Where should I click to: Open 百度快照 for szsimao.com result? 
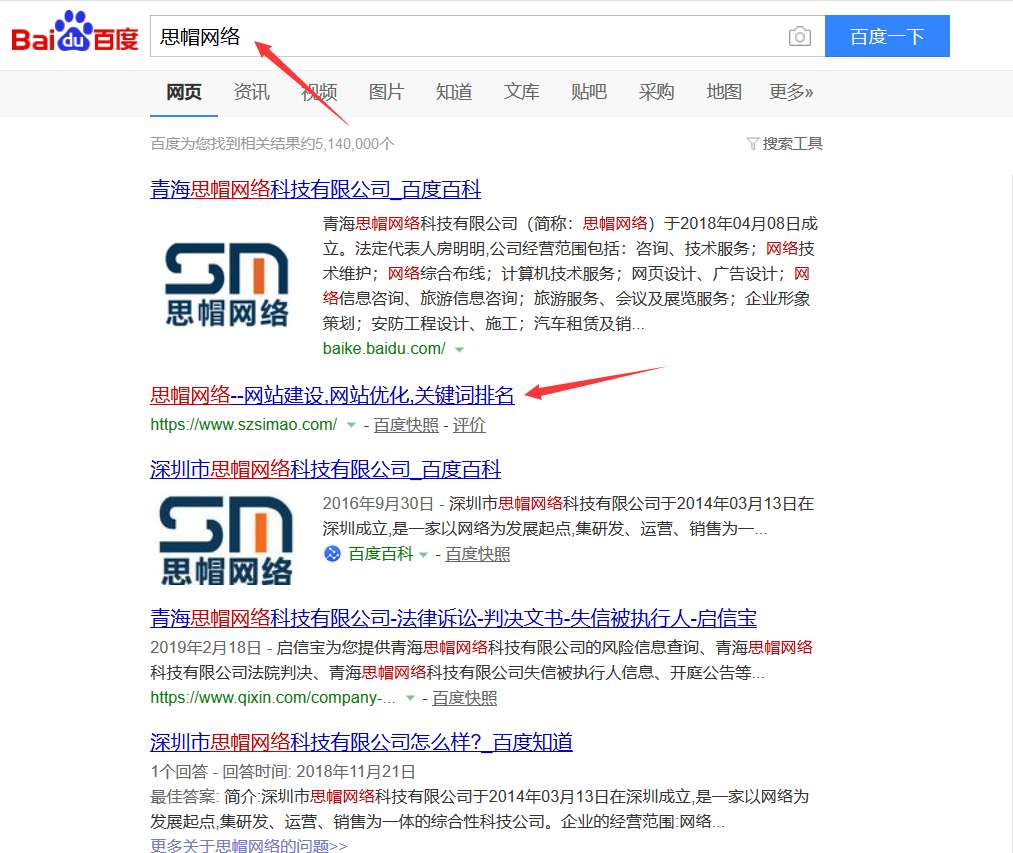click(406, 425)
